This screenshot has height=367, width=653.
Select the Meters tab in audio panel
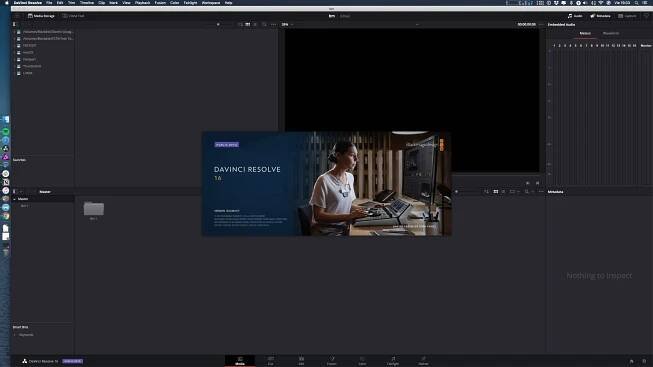pyautogui.click(x=585, y=33)
